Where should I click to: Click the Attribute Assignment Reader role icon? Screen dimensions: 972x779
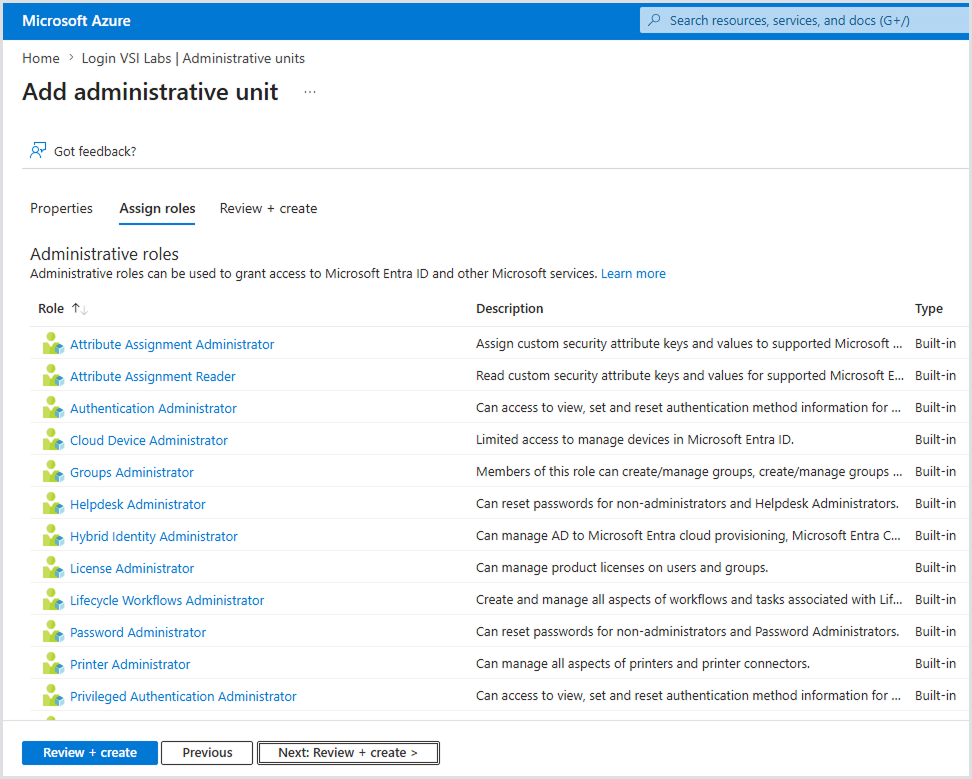[x=53, y=376]
